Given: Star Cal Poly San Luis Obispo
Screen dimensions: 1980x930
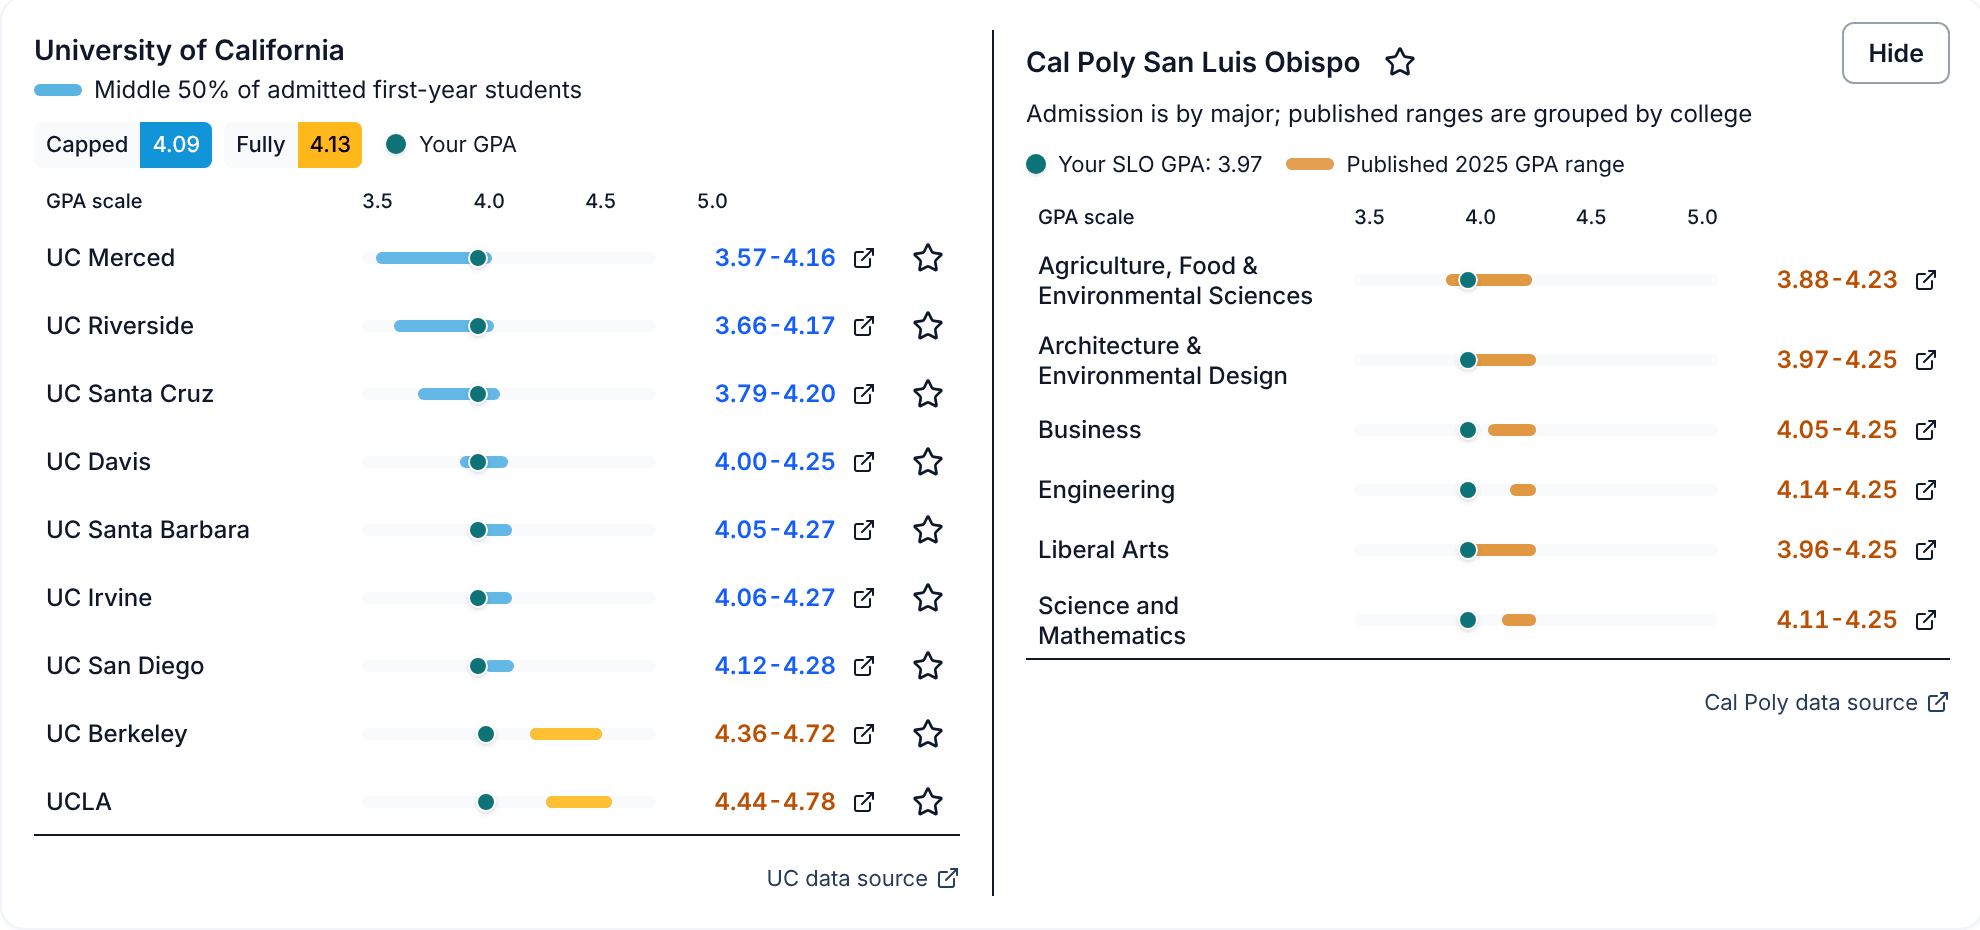Looking at the screenshot, I should click(x=1400, y=62).
